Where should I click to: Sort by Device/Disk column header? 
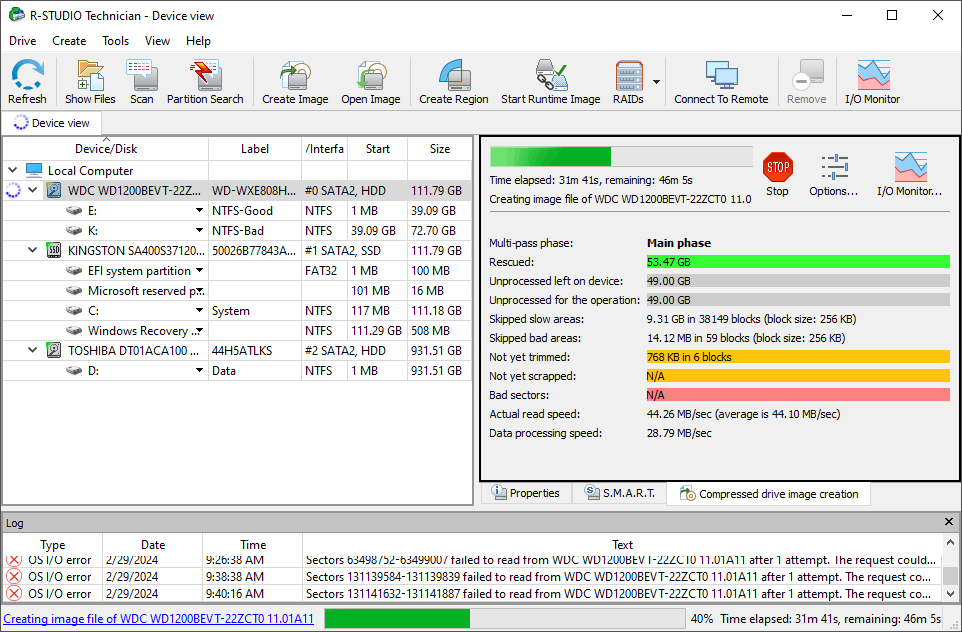tap(106, 148)
